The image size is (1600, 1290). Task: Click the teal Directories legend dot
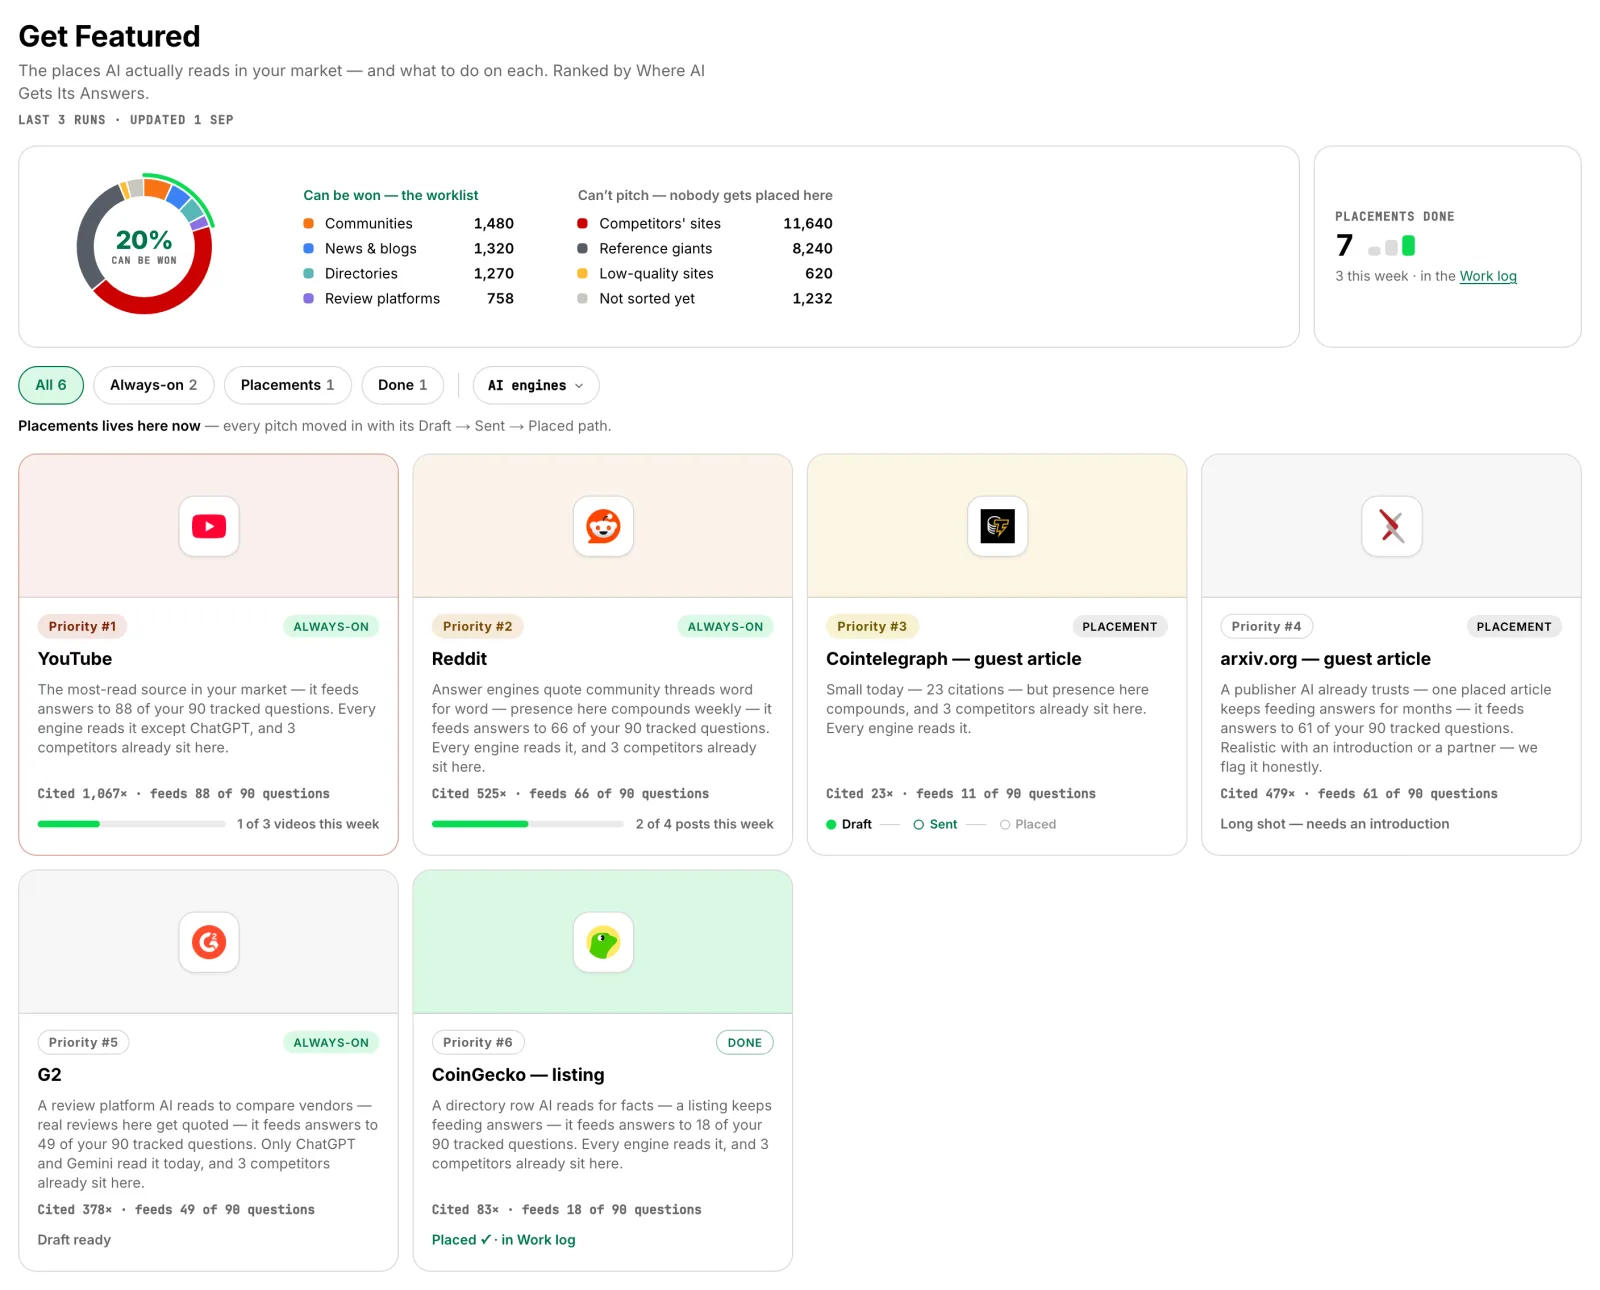point(309,273)
